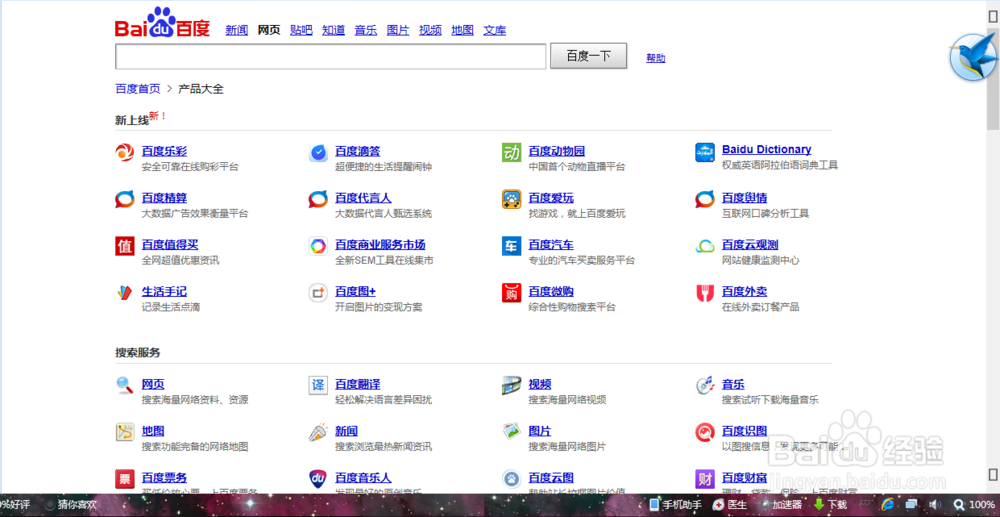Click the description '中国首个动物直播平台'
The image size is (1000, 517).
[577, 167]
